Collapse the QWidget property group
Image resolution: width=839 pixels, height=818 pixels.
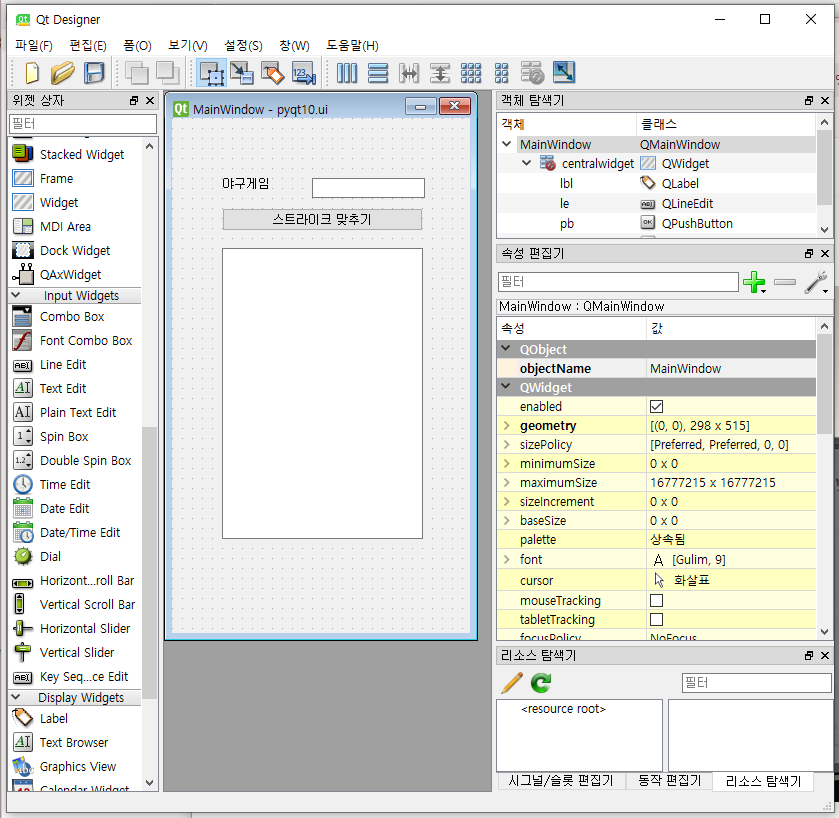click(506, 386)
